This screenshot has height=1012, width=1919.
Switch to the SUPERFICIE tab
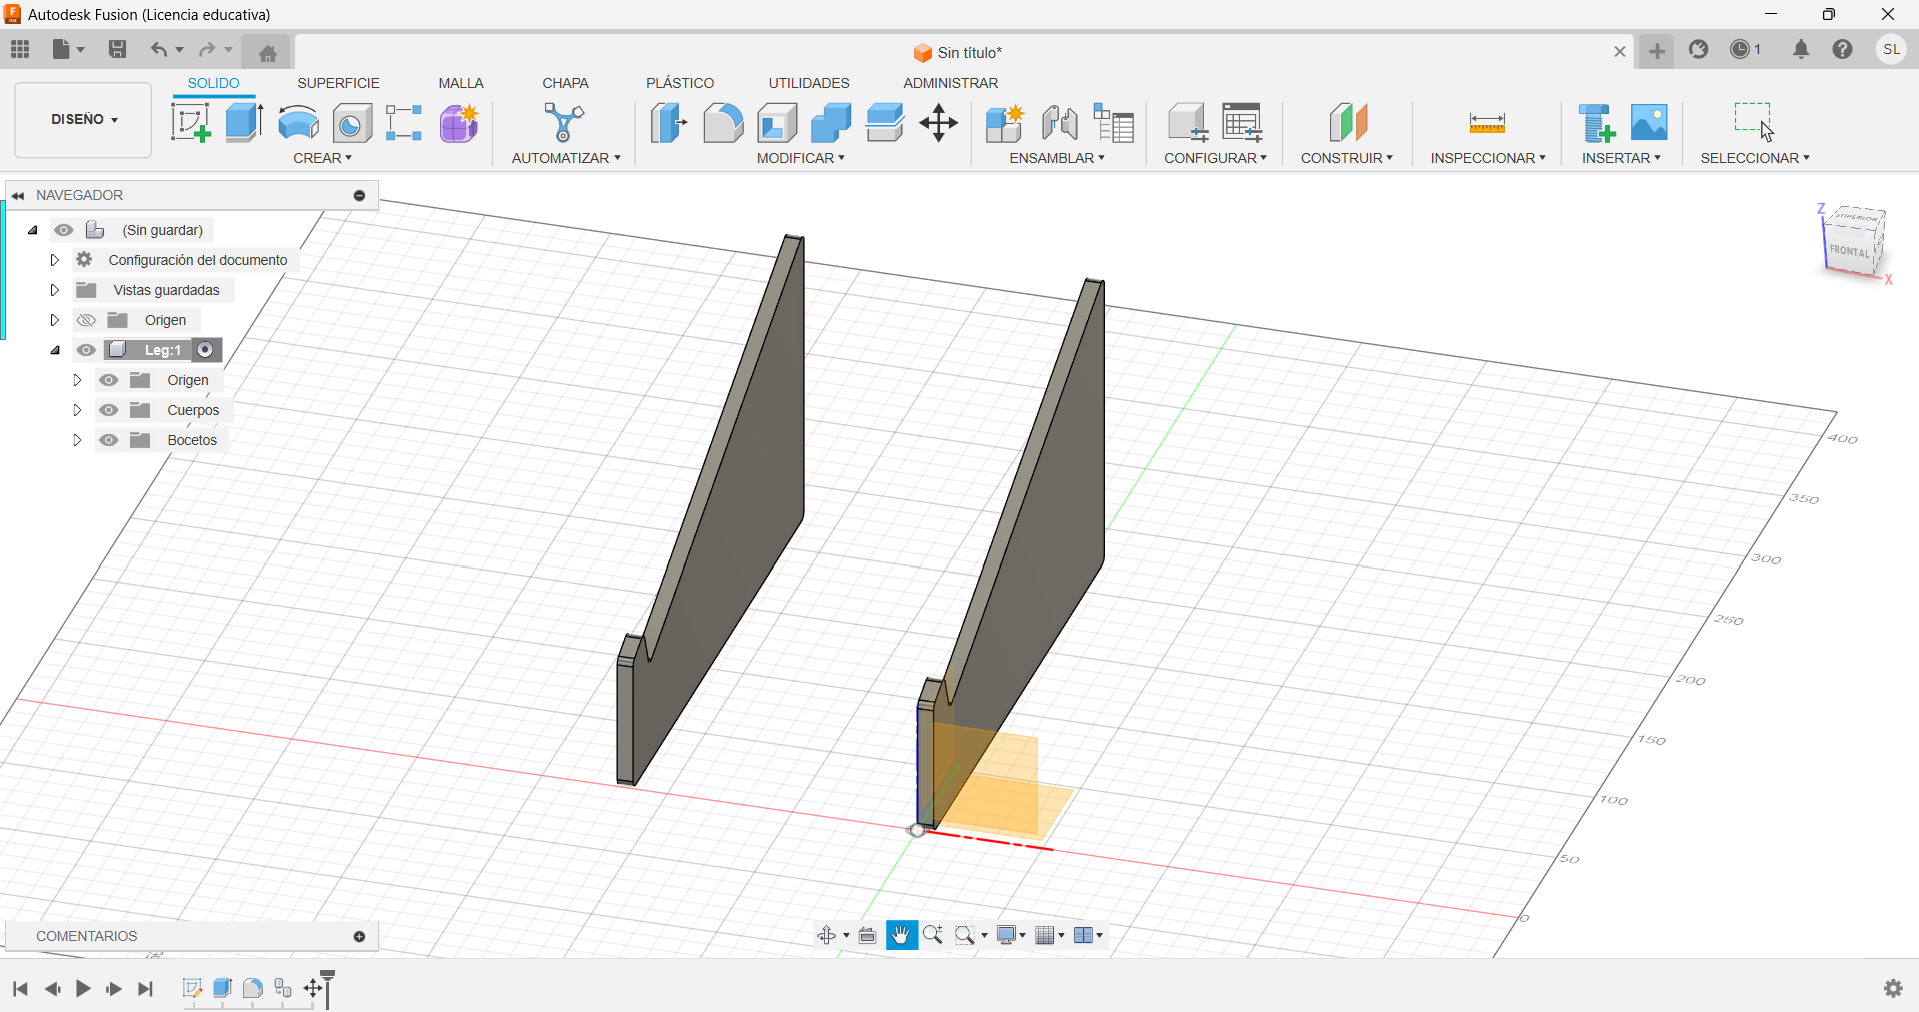[x=338, y=83]
